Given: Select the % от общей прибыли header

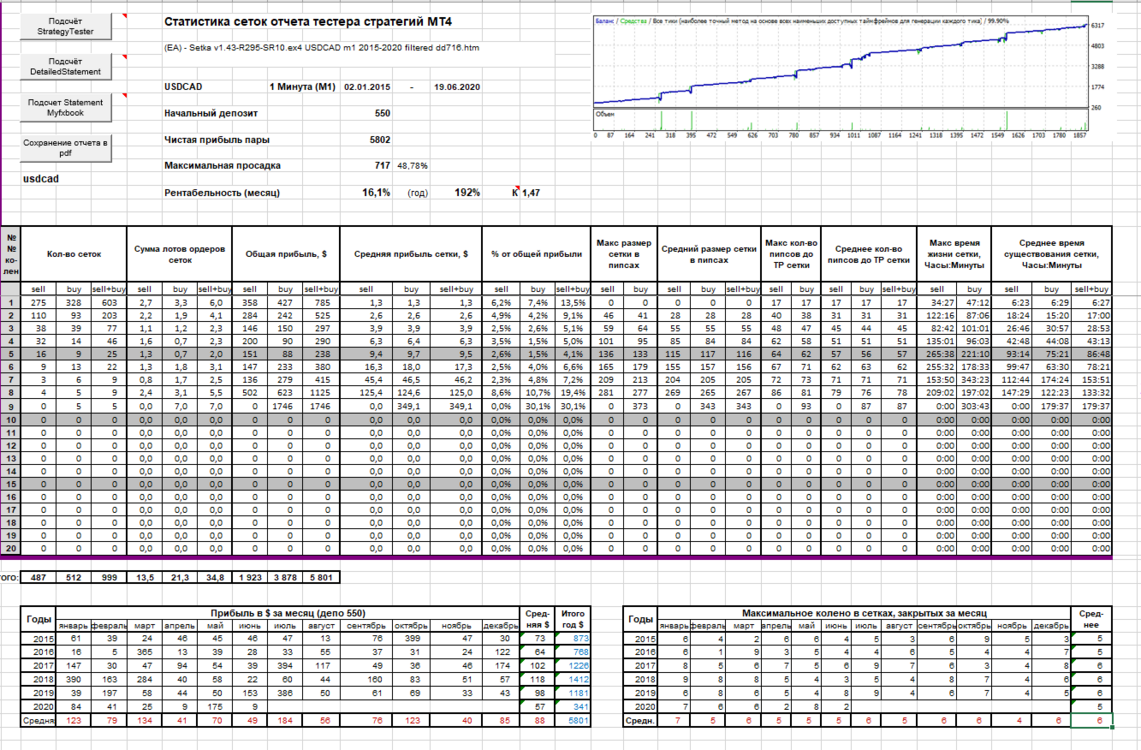Looking at the screenshot, I should [x=536, y=254].
